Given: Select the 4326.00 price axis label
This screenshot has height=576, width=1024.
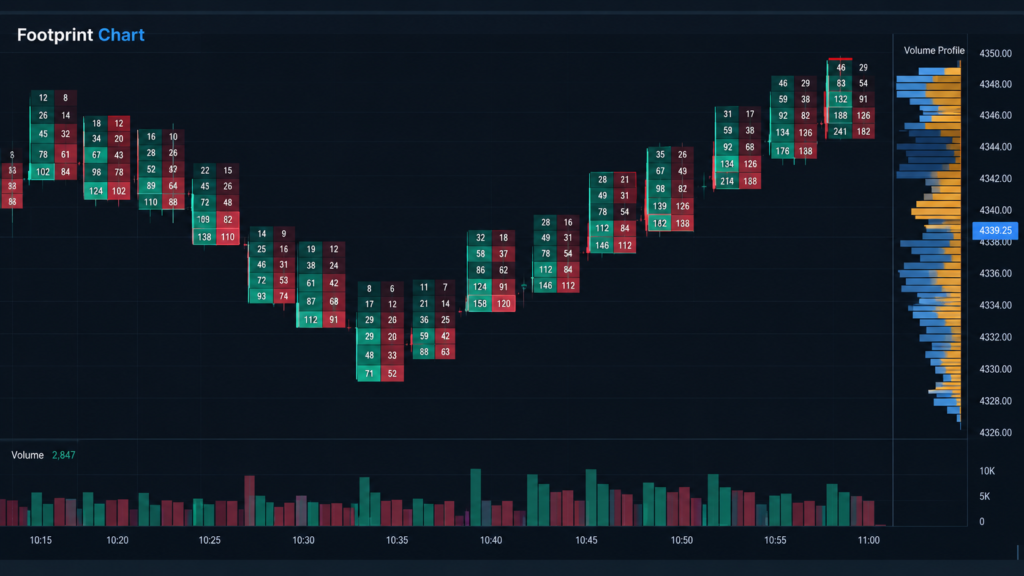Looking at the screenshot, I should (x=995, y=432).
